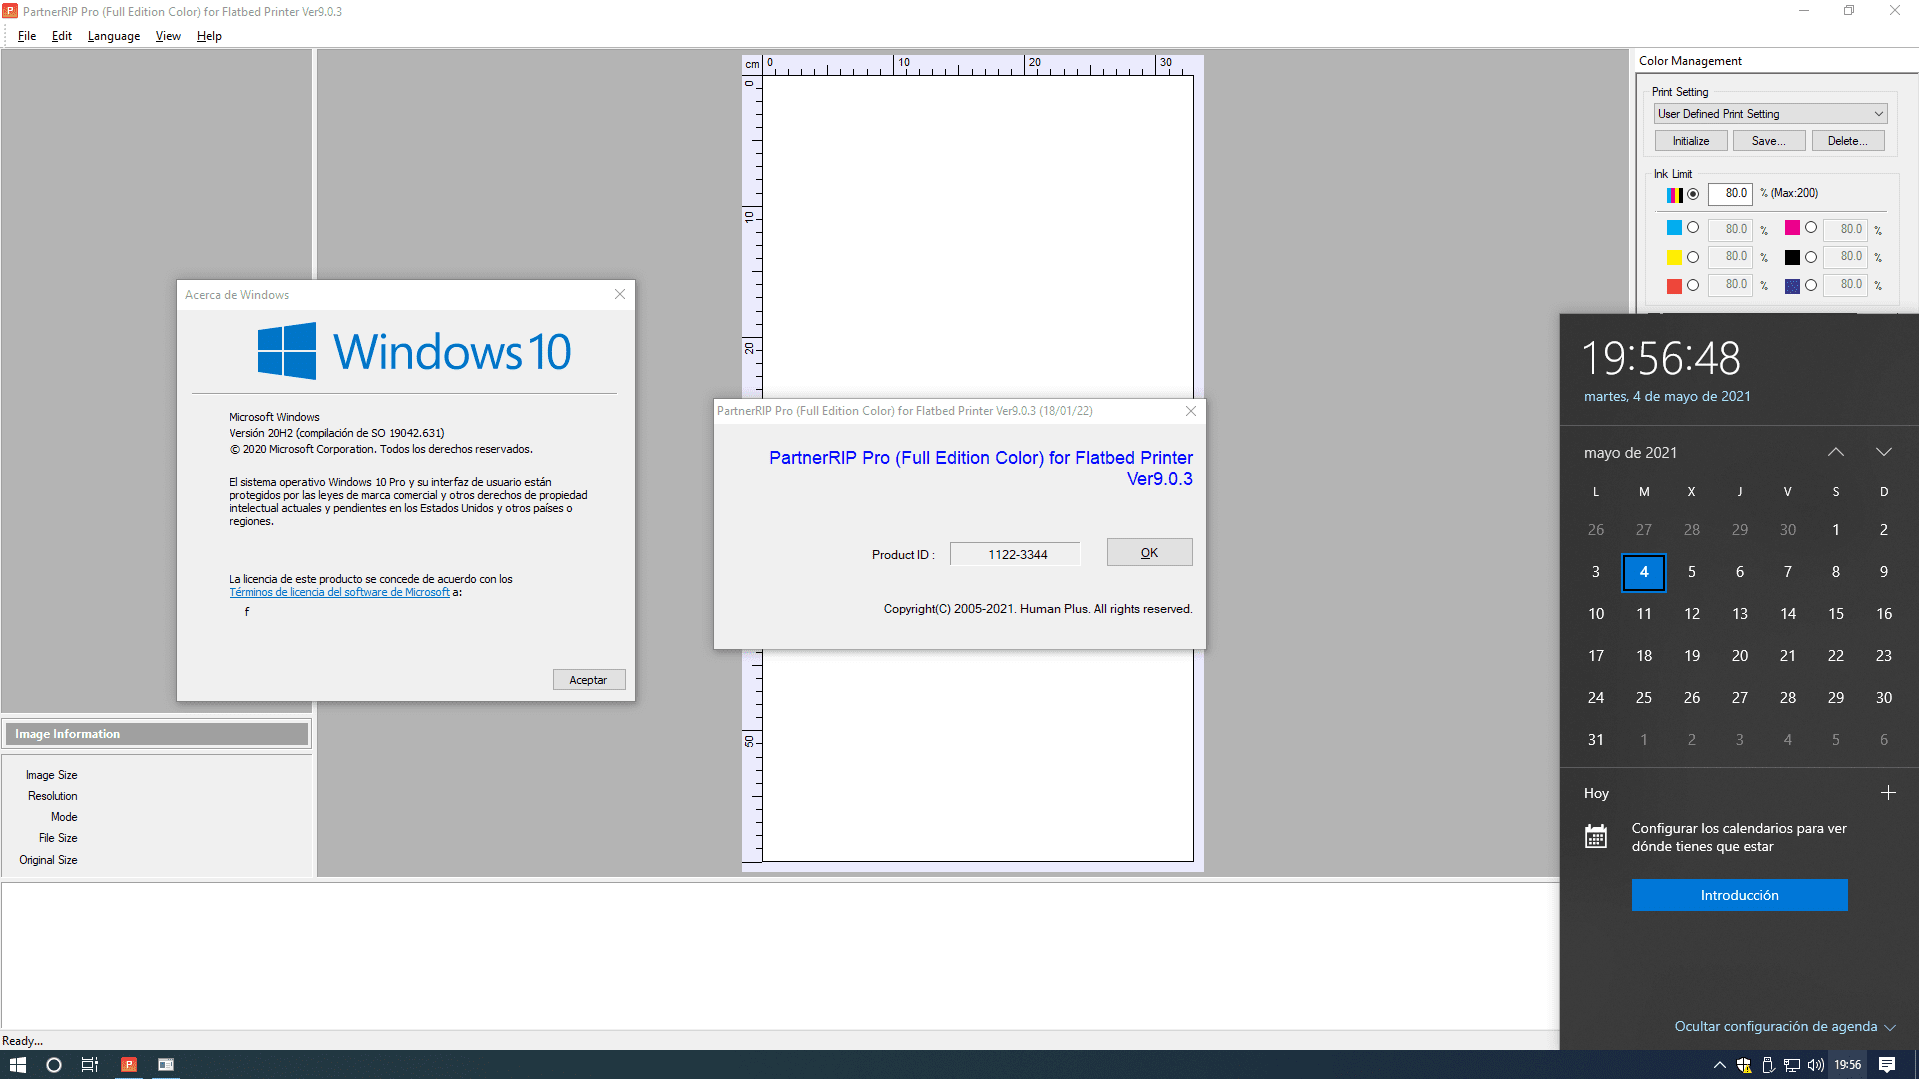Go to the previous calendar month
The width and height of the screenshot is (1919, 1079).
tap(1836, 451)
